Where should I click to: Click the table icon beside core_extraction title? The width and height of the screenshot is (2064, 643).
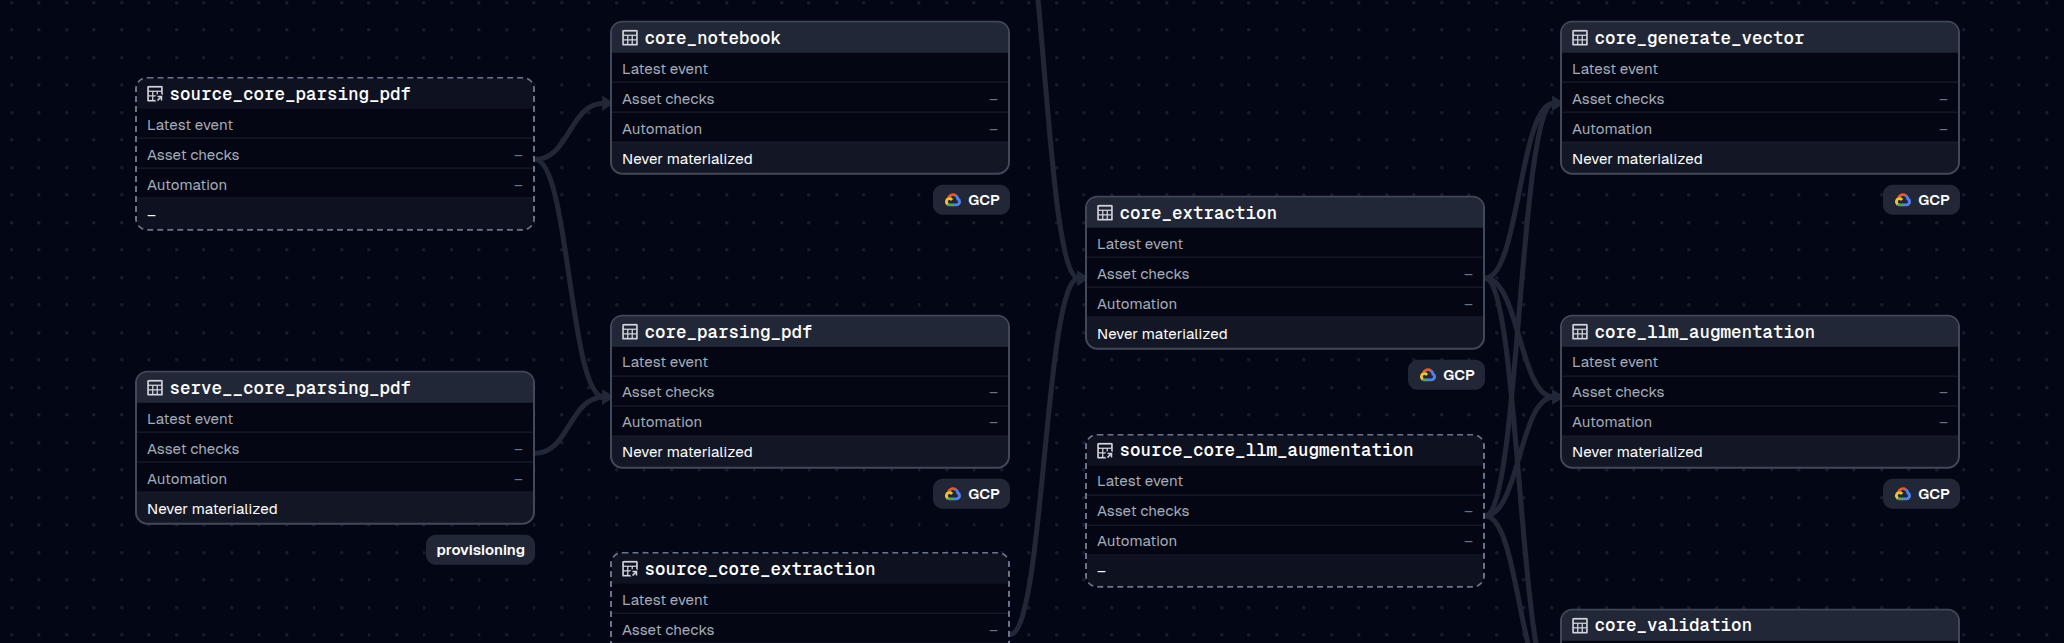click(x=1105, y=213)
